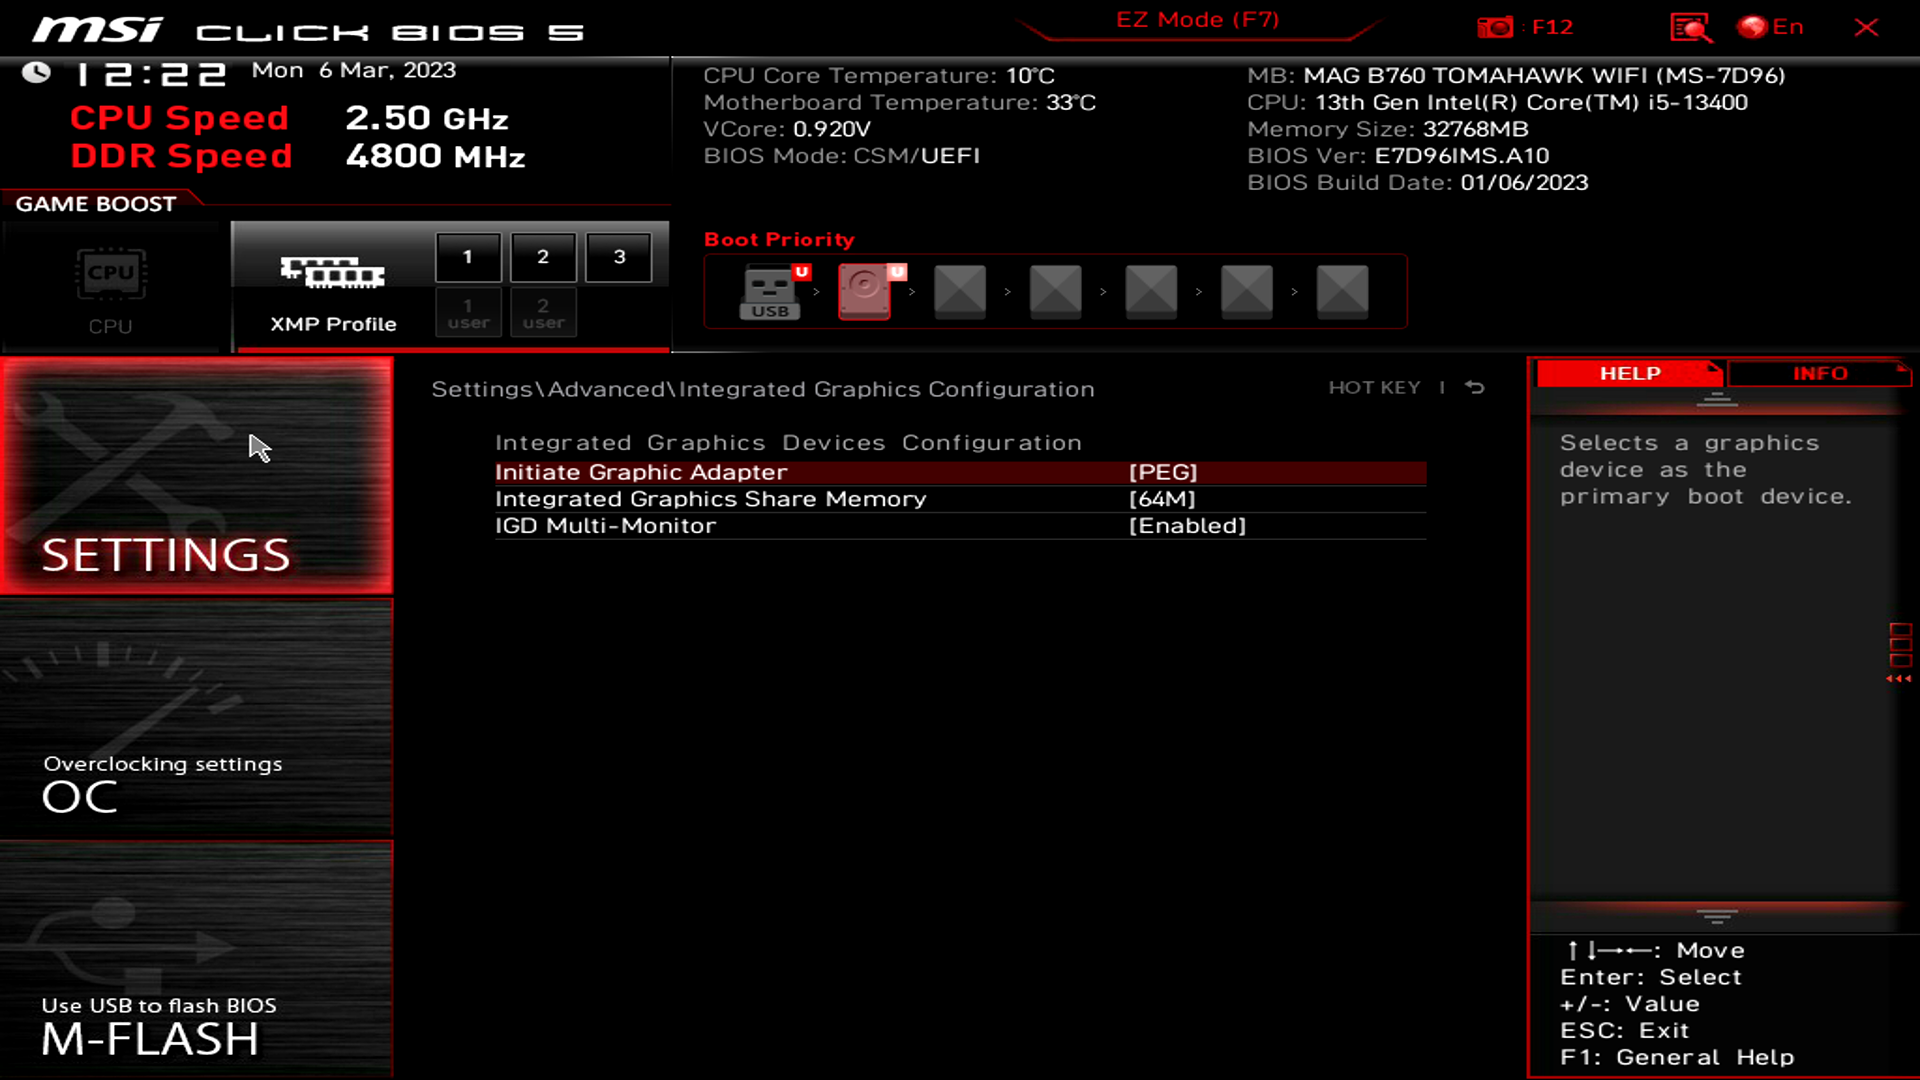Switch to HELP tab in side panel
The image size is (1920, 1080).
(x=1629, y=373)
